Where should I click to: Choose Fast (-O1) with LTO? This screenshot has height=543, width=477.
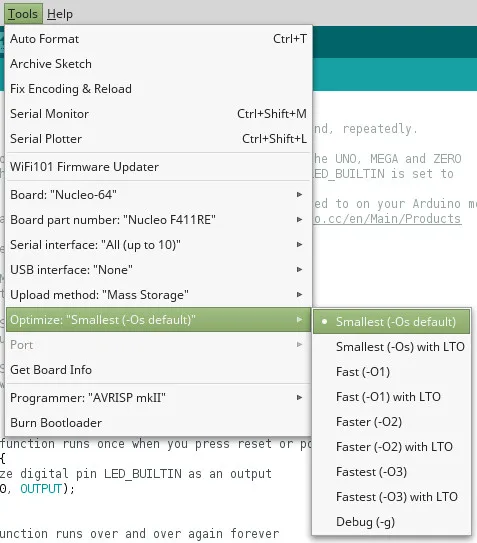tap(391, 397)
